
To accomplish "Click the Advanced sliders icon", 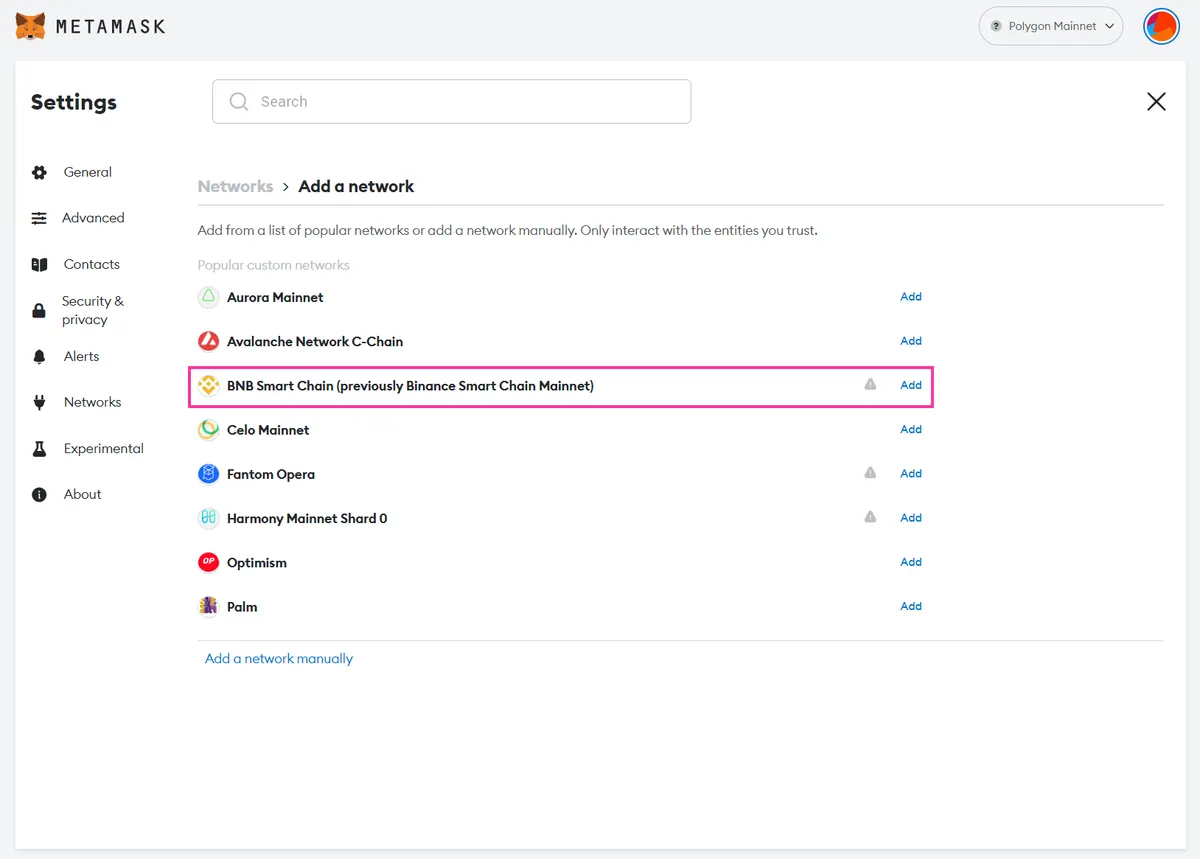I will coord(39,218).
